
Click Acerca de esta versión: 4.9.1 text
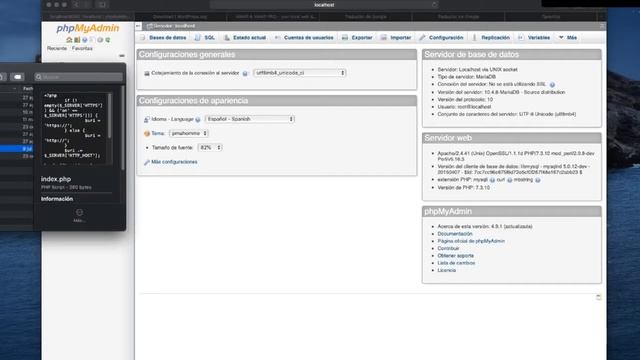point(485,227)
